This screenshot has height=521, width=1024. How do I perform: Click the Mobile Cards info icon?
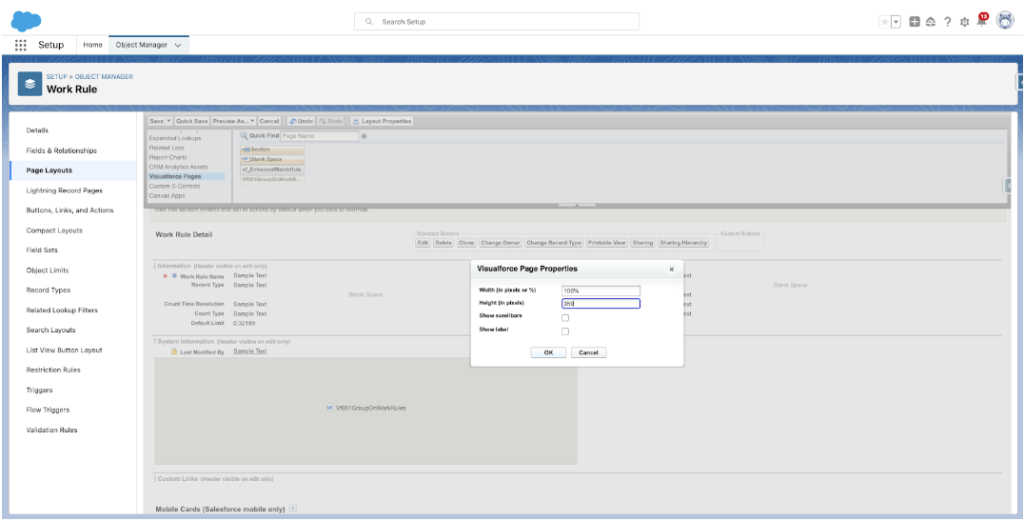pyautogui.click(x=293, y=509)
